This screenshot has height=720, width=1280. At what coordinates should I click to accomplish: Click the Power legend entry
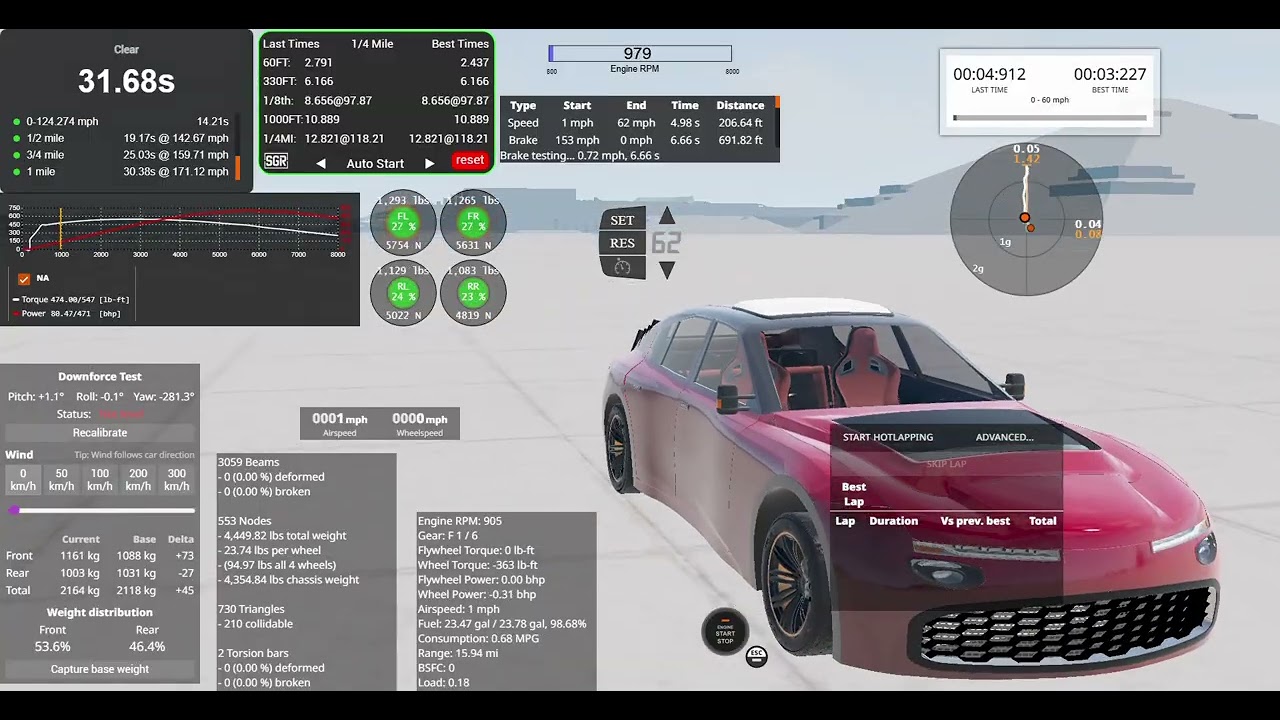67,313
